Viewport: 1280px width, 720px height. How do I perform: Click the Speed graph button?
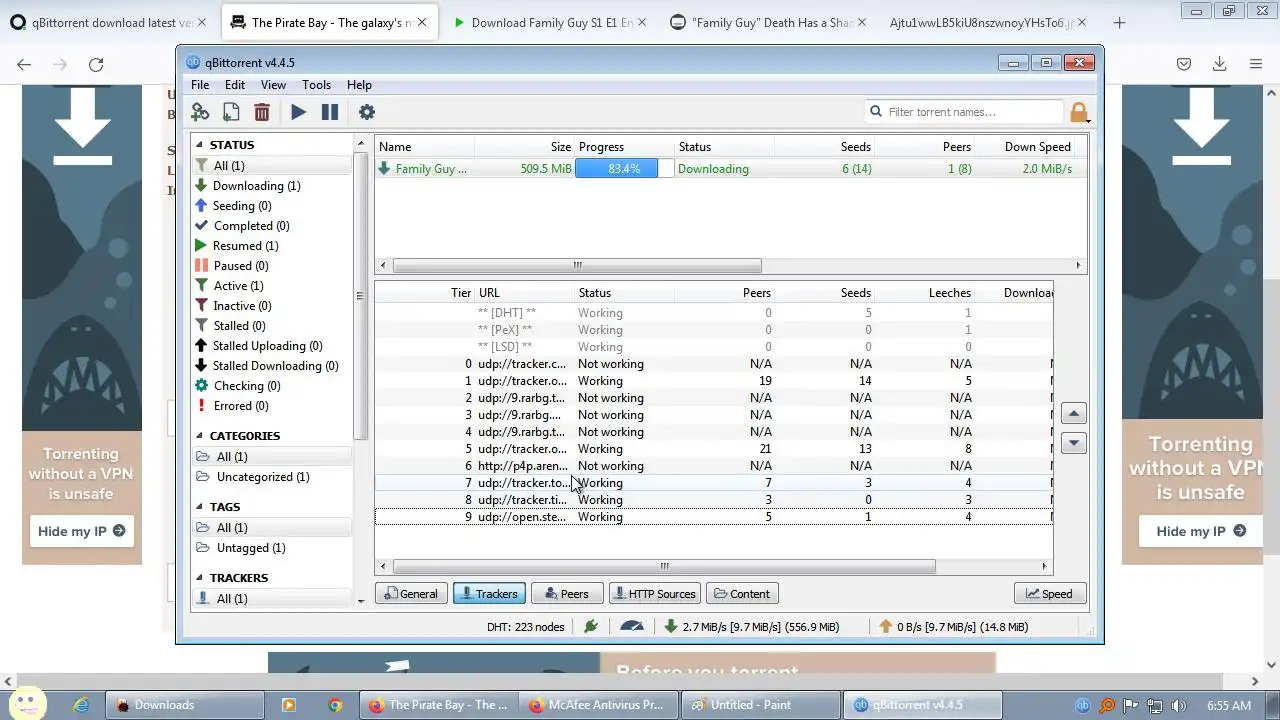click(1049, 593)
